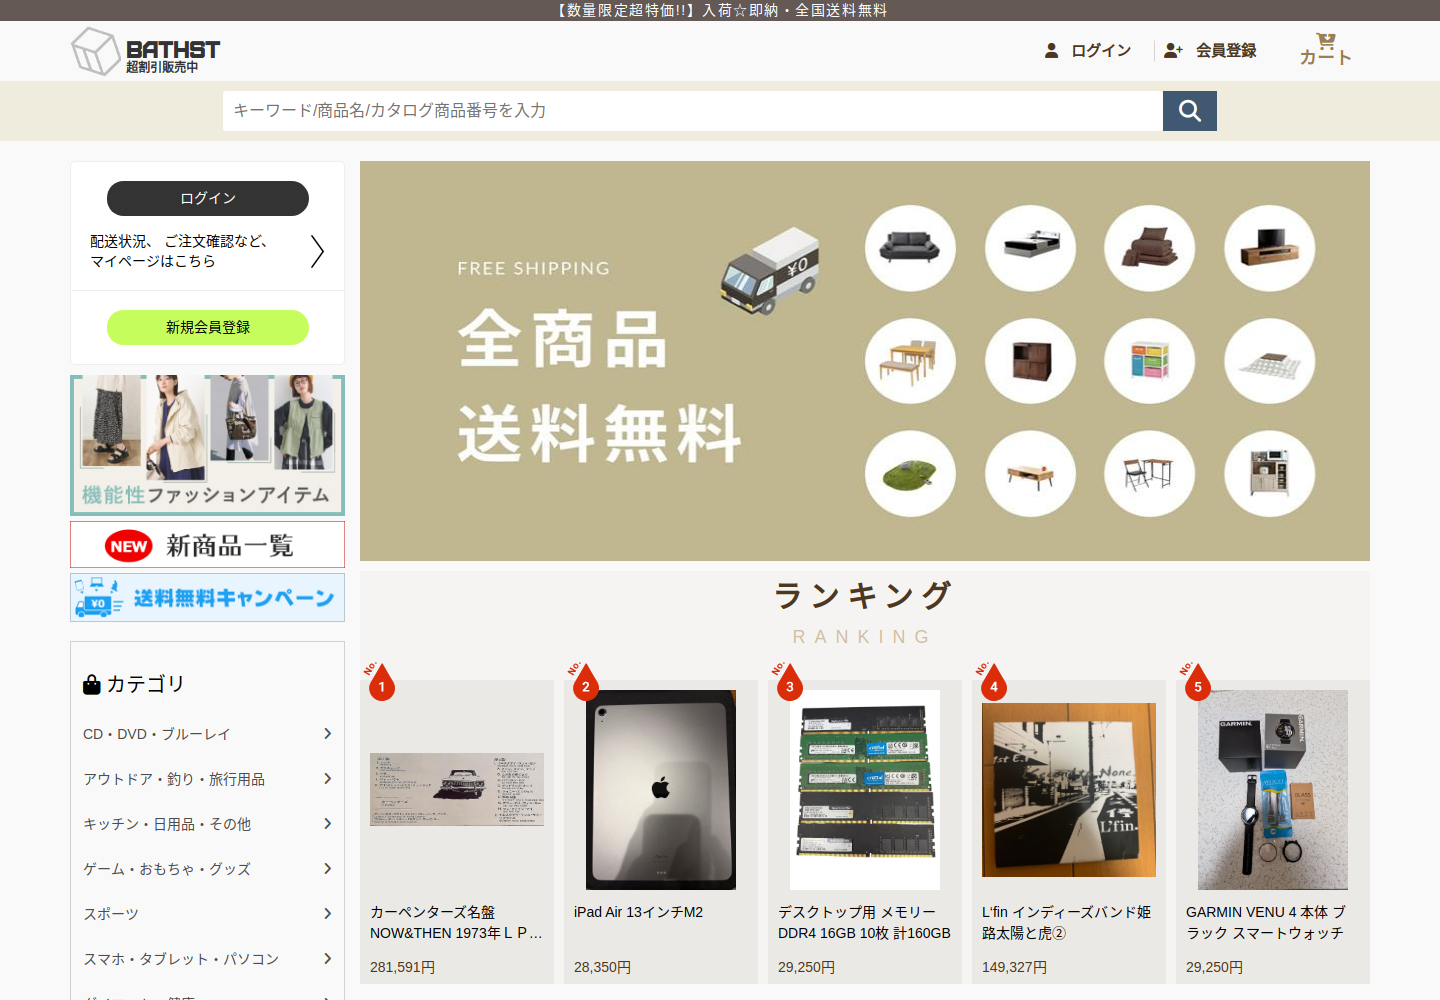
Task: Click the ランキング section heading
Action: pos(864,595)
